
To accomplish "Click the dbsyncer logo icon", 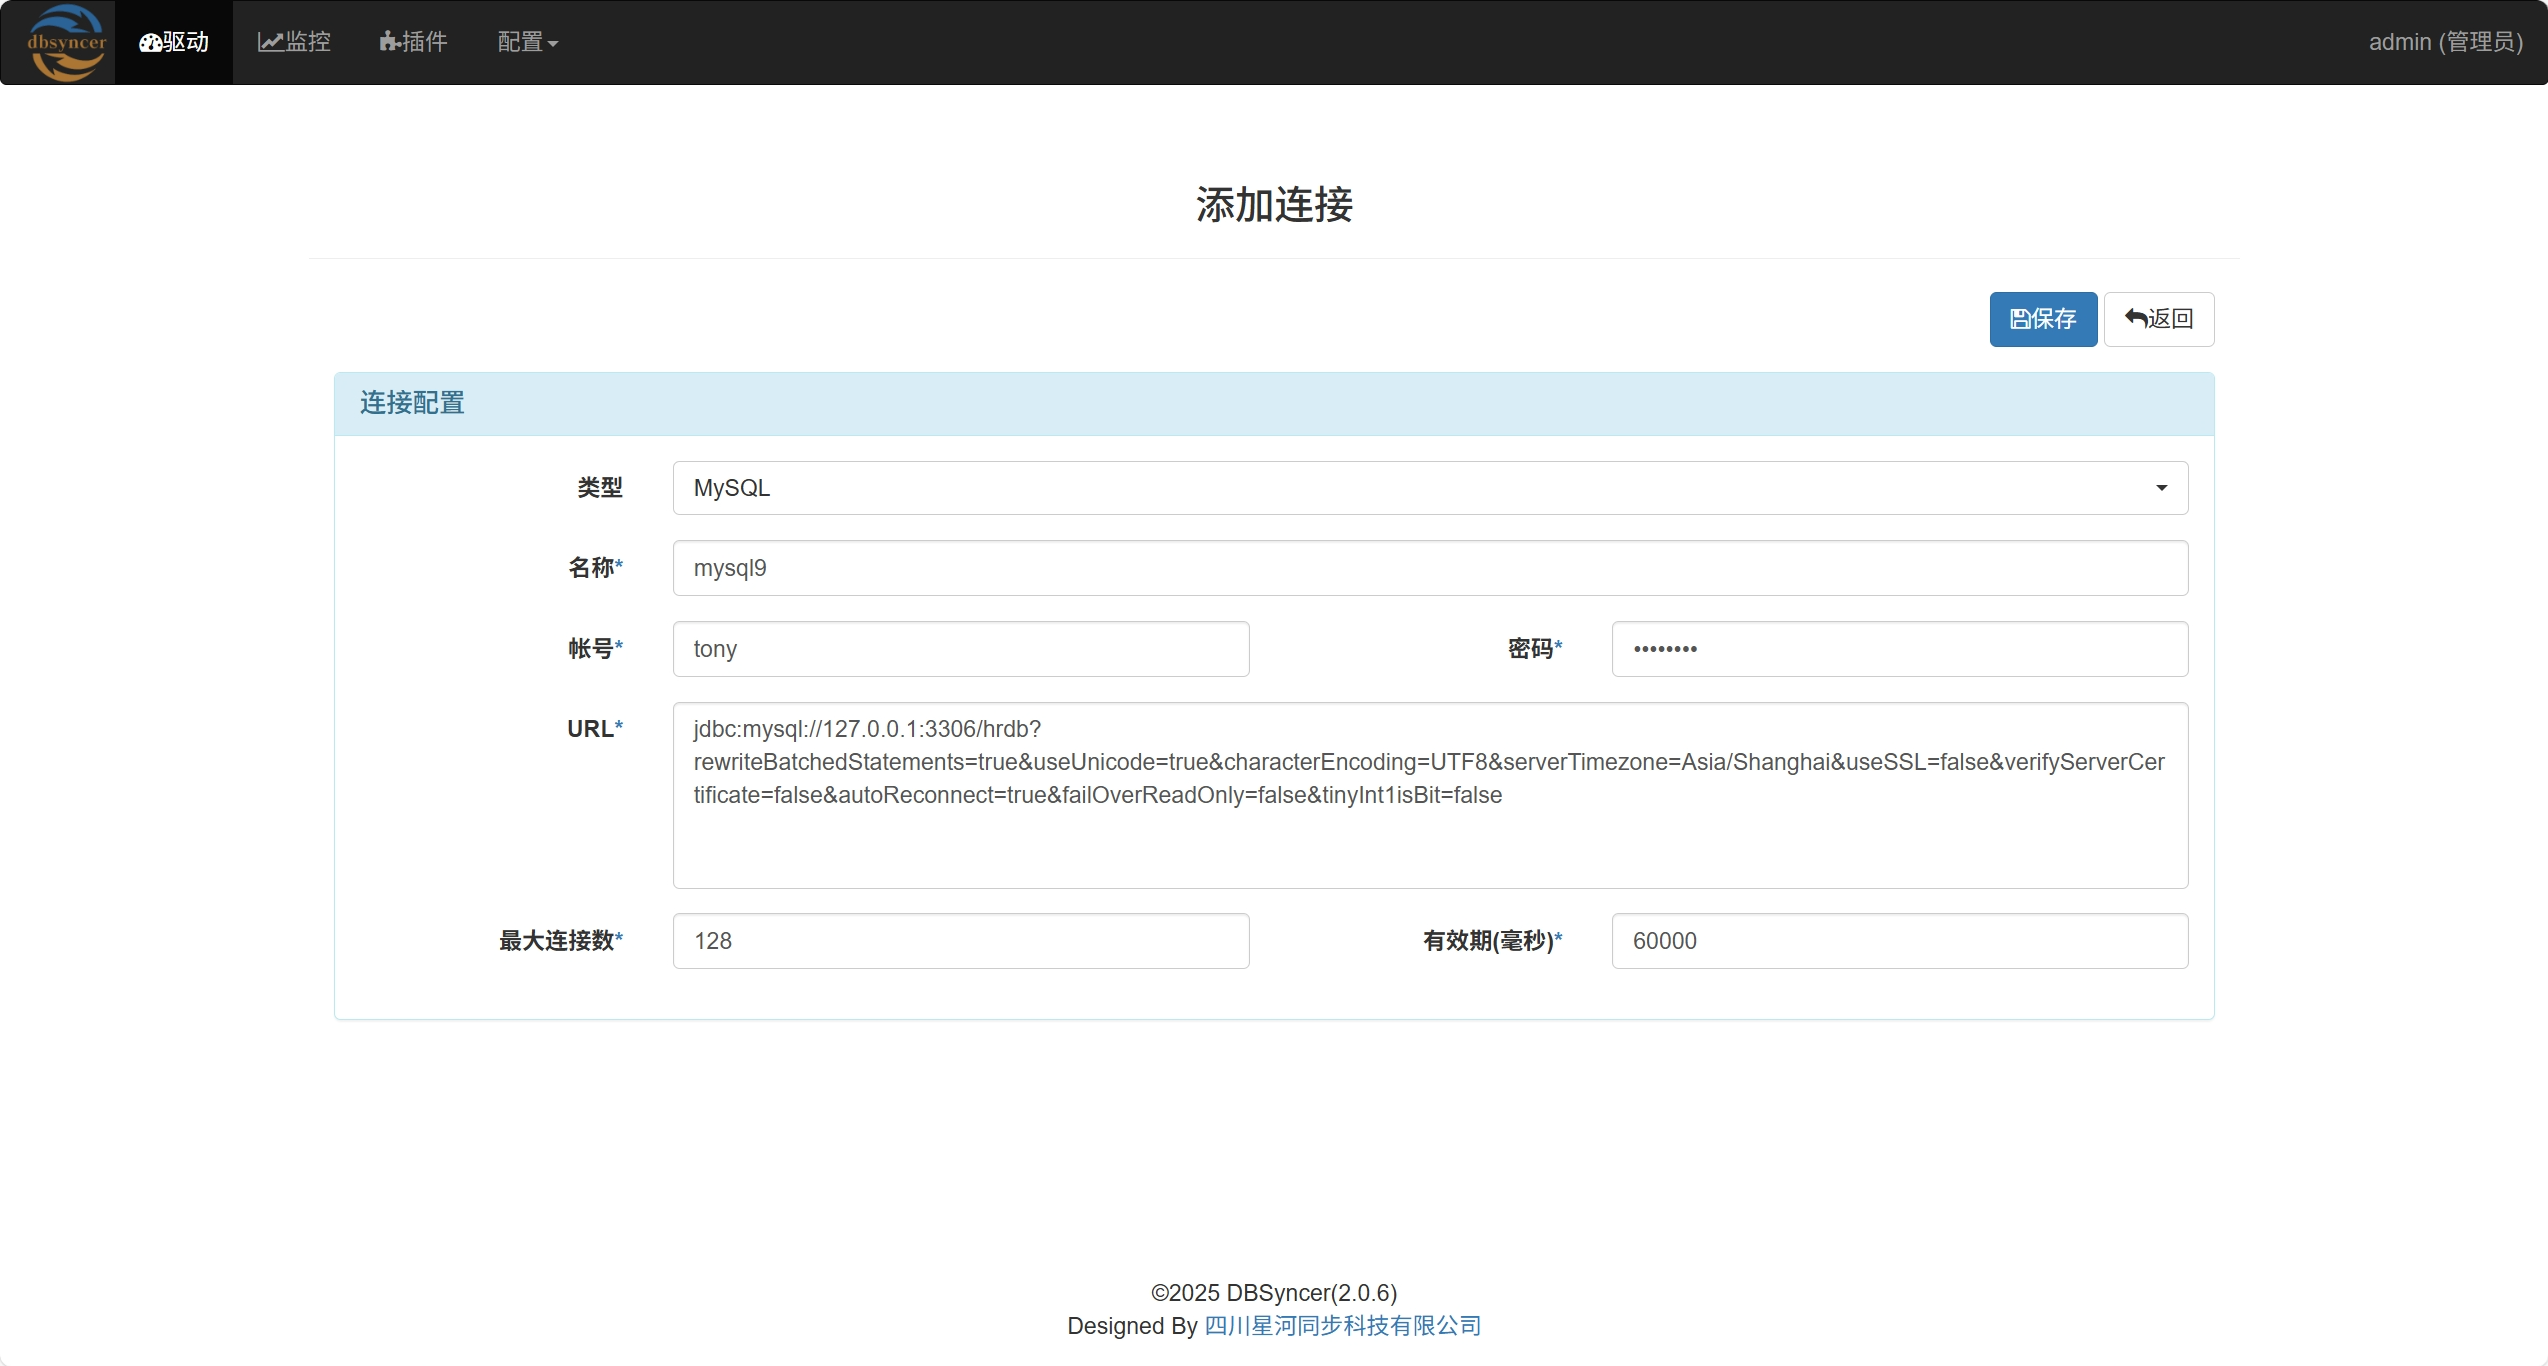I will [66, 42].
